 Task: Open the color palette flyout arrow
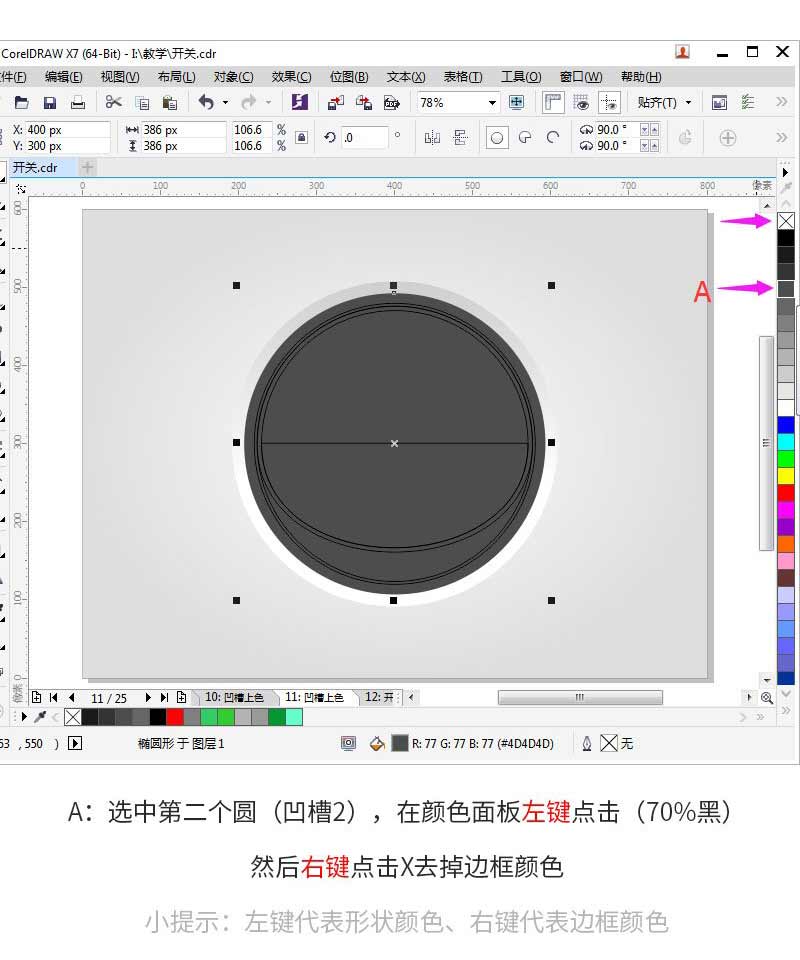[x=785, y=173]
